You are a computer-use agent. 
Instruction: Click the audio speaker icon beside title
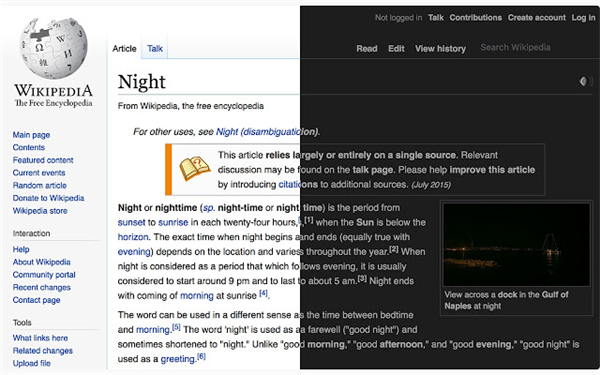click(585, 81)
